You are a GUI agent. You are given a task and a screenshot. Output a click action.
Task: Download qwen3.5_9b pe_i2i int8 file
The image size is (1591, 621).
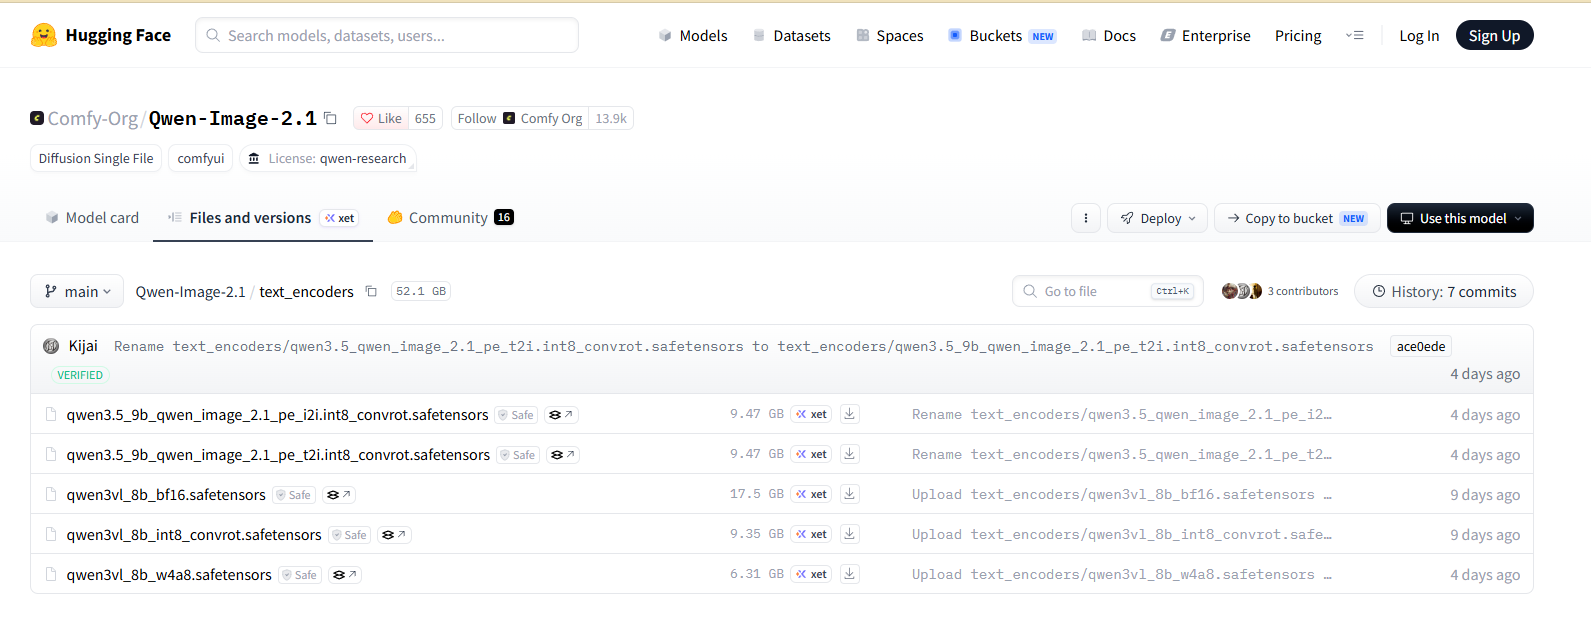click(x=849, y=414)
